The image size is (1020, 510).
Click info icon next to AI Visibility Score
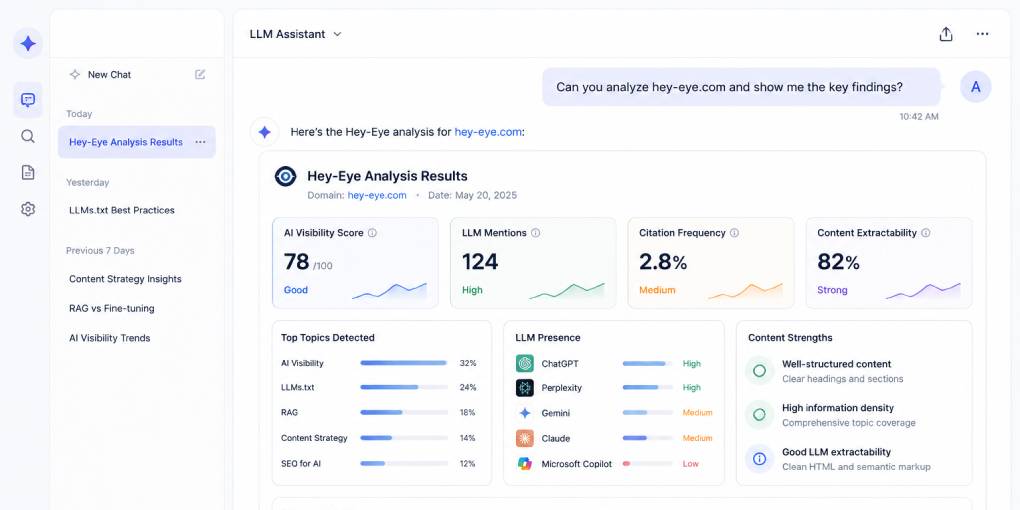pos(372,233)
